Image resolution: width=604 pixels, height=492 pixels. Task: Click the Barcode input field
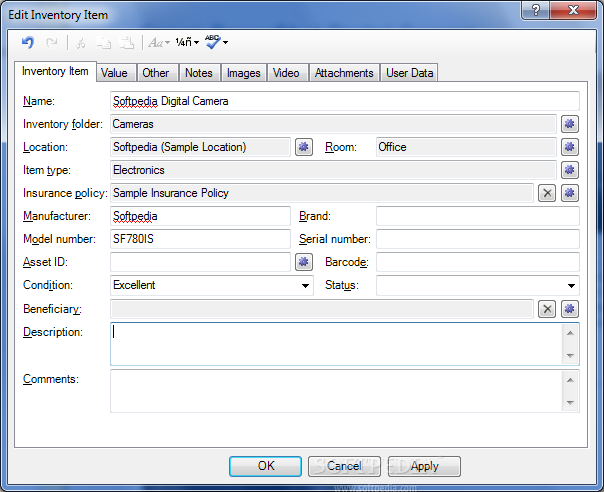478,262
